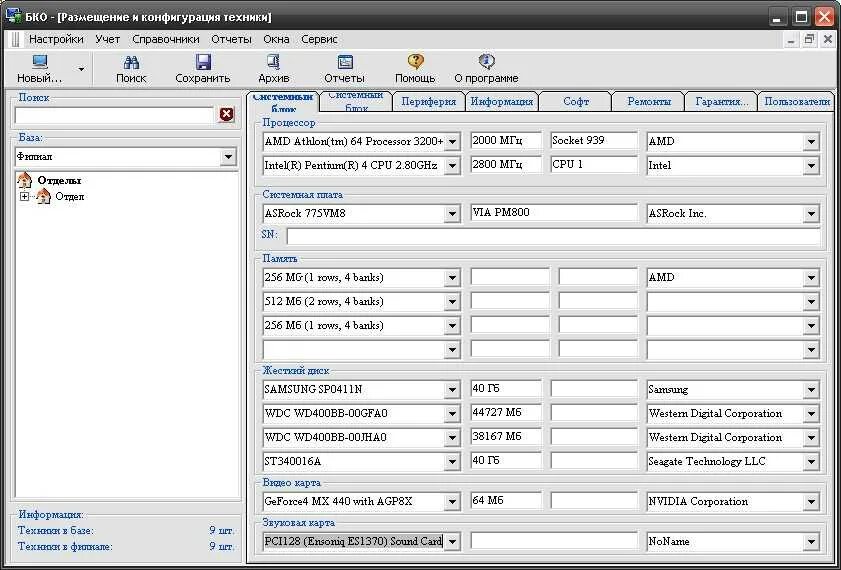Click the Техники в базе count text
This screenshot has width=841, height=570.
click(x=222, y=530)
